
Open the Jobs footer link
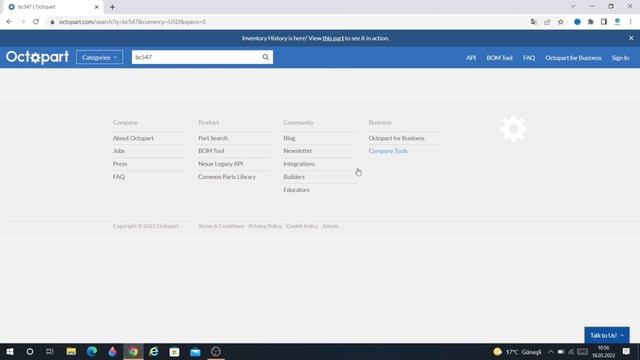[x=119, y=151]
